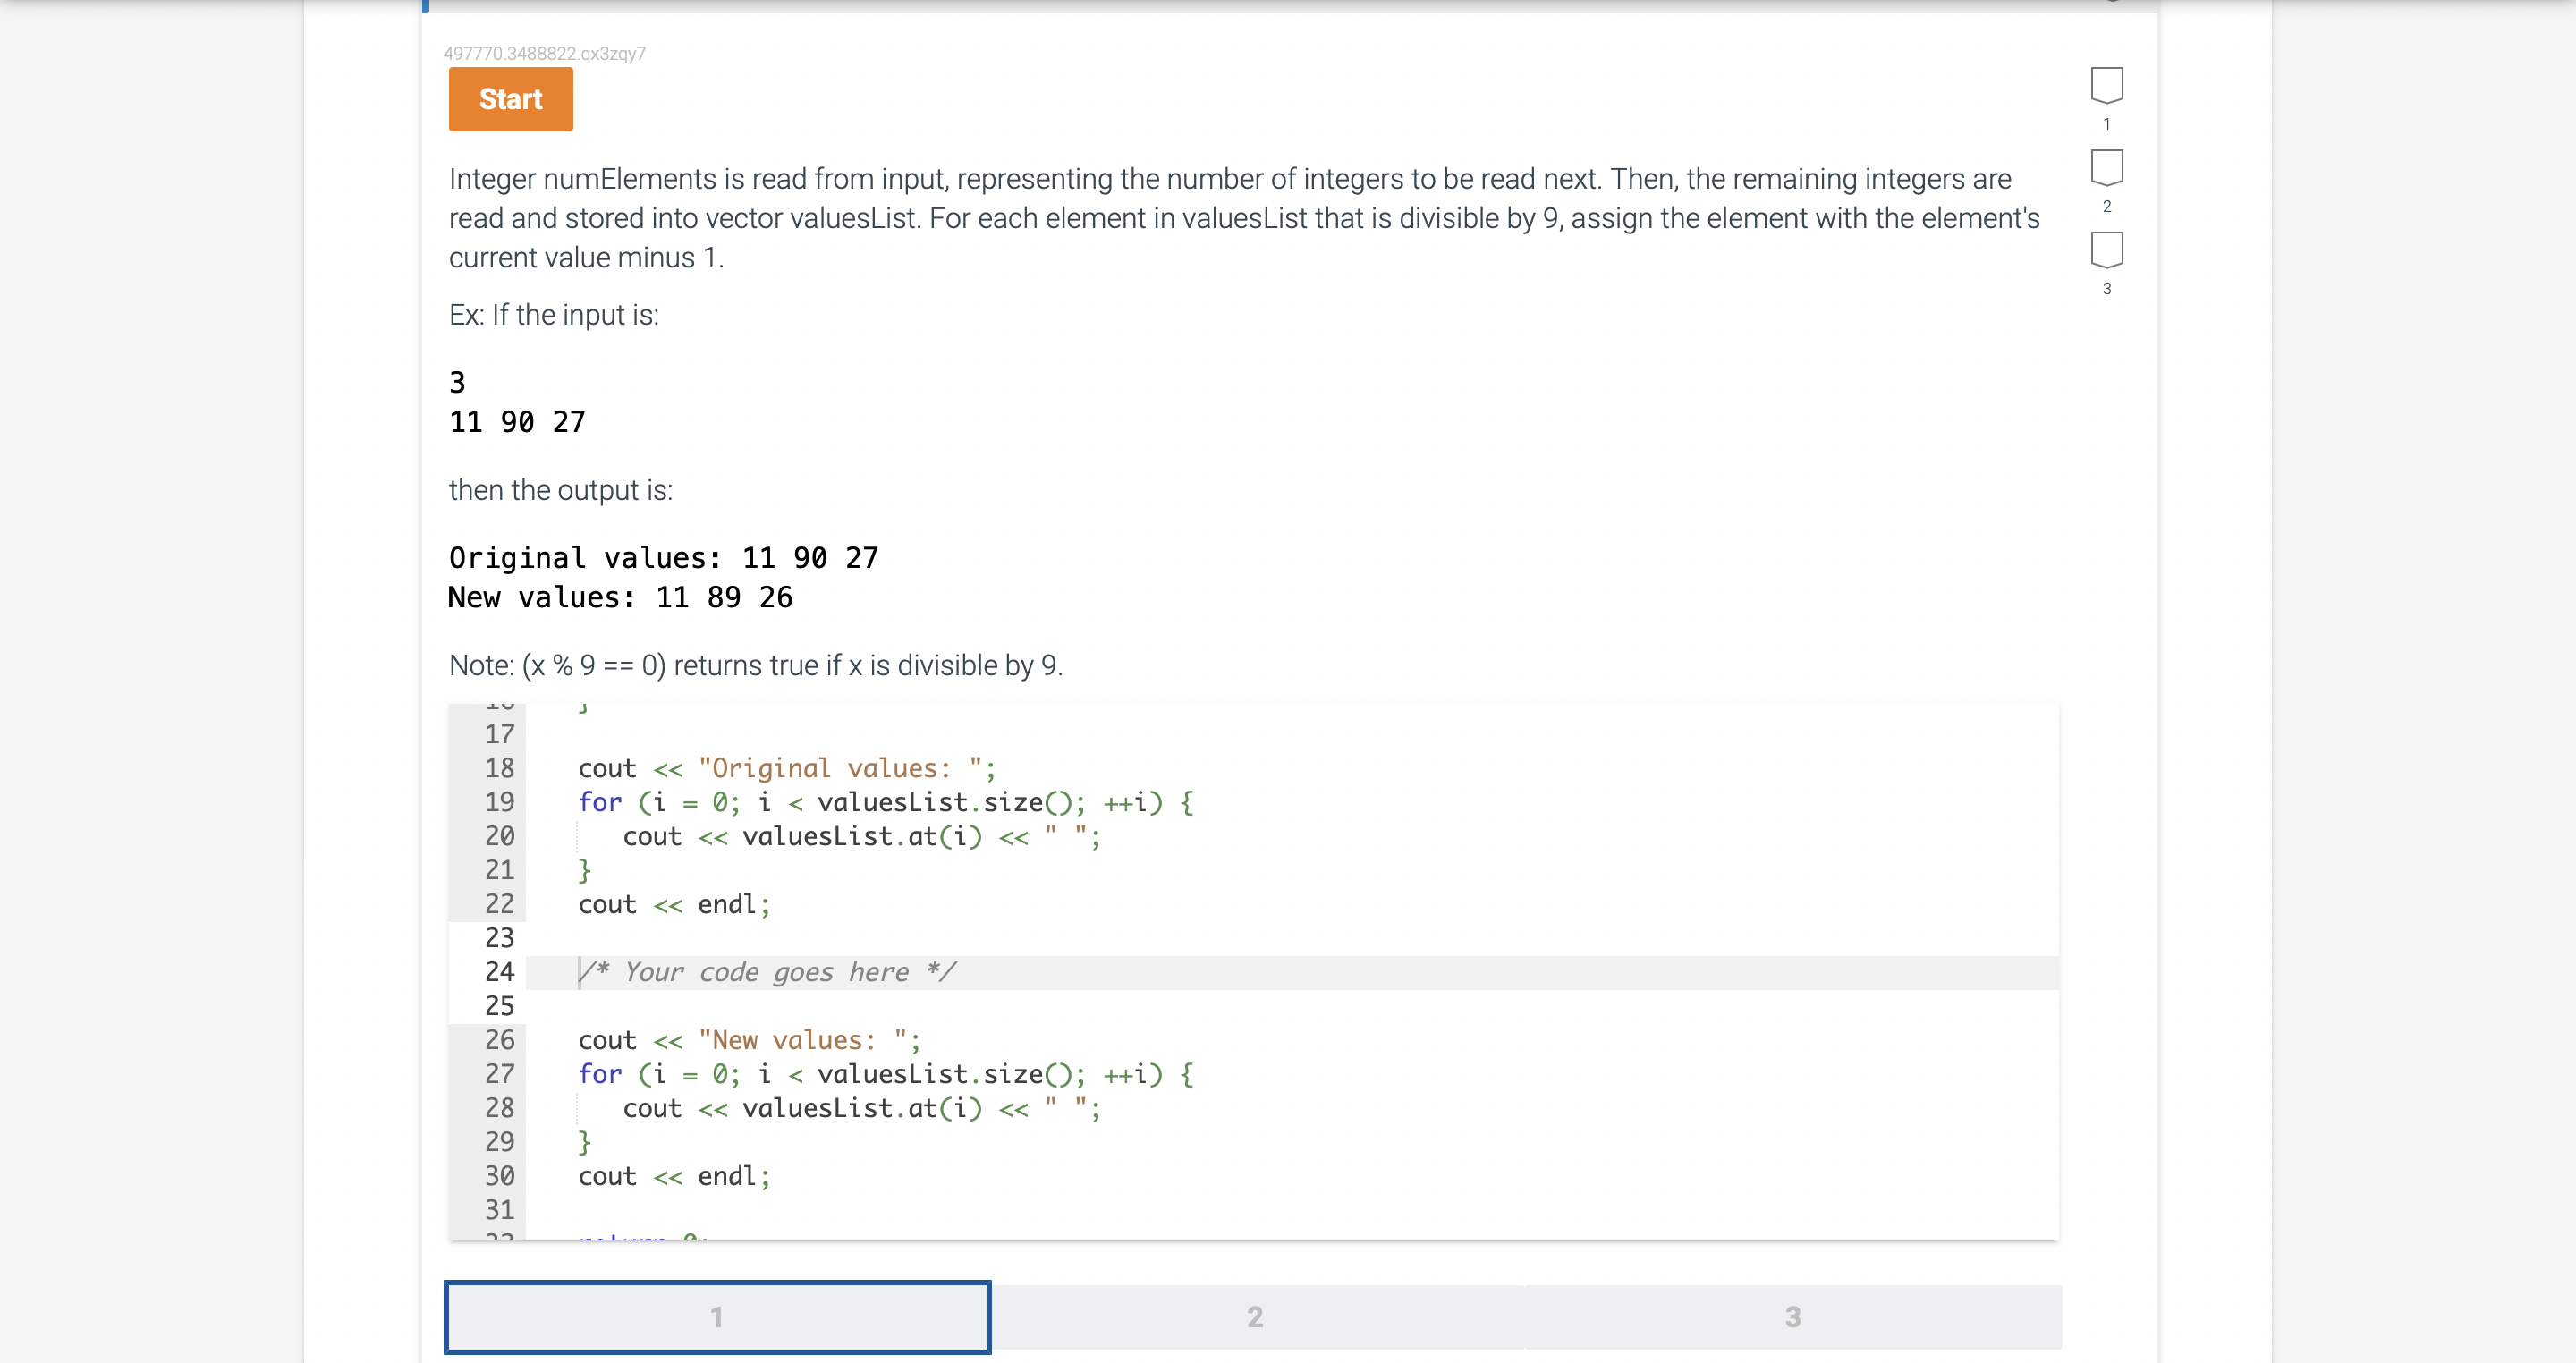Image resolution: width=2576 pixels, height=1363 pixels.
Task: Click the orange Start button
Action: tap(510, 99)
